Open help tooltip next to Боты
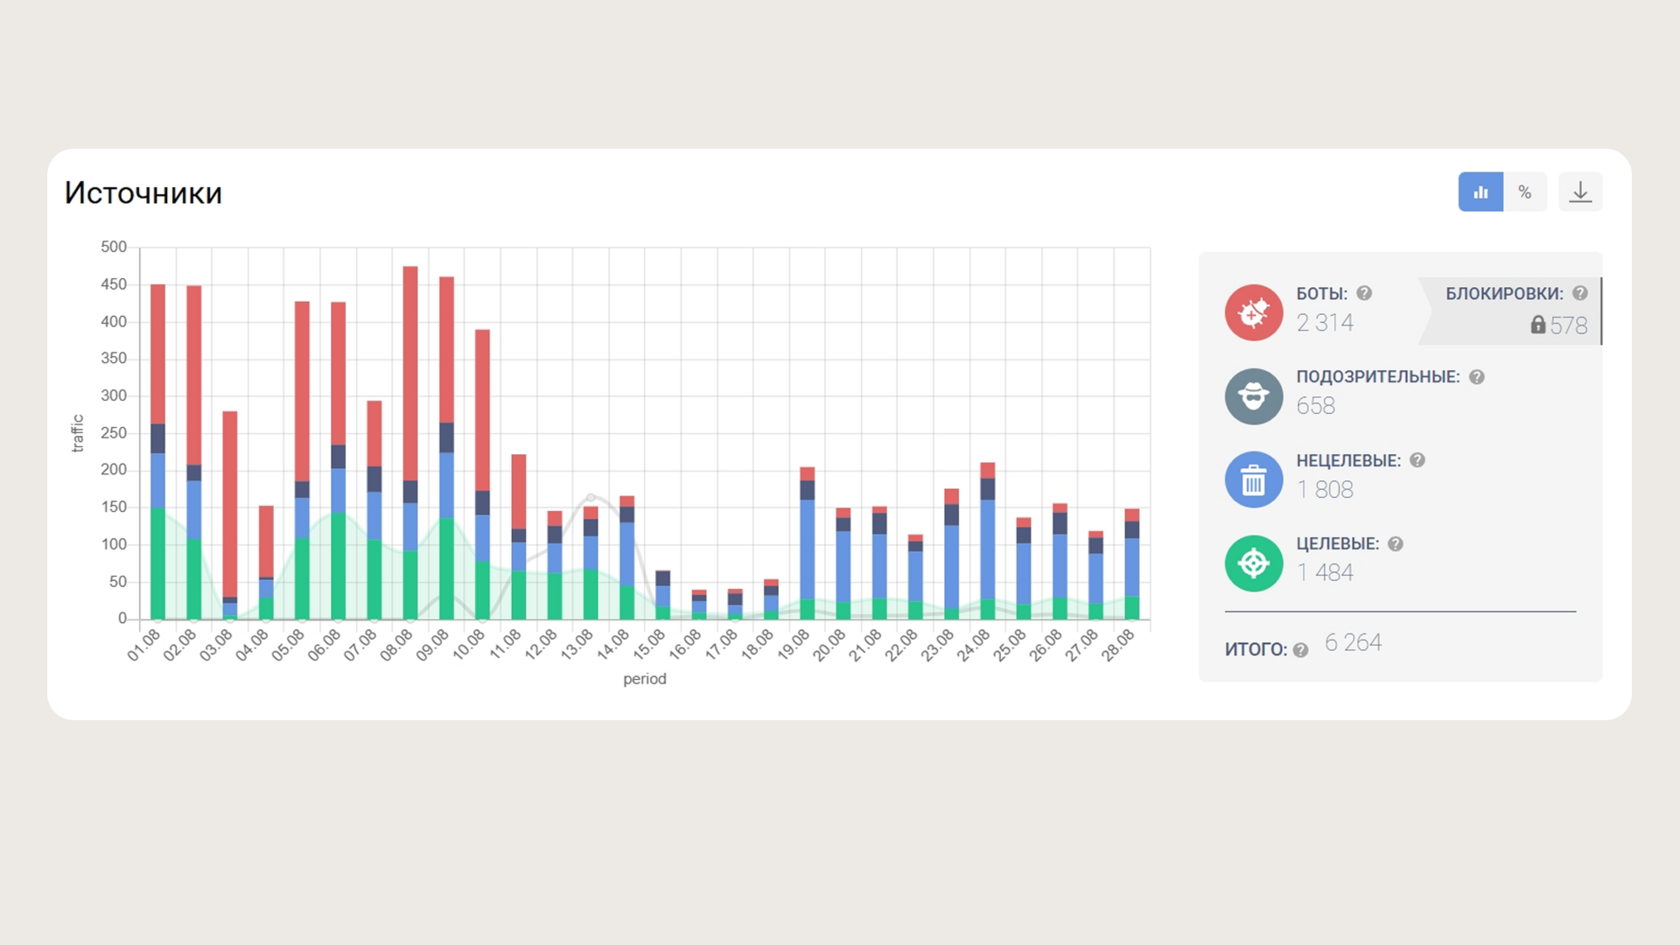This screenshot has width=1680, height=945. click(x=1364, y=293)
